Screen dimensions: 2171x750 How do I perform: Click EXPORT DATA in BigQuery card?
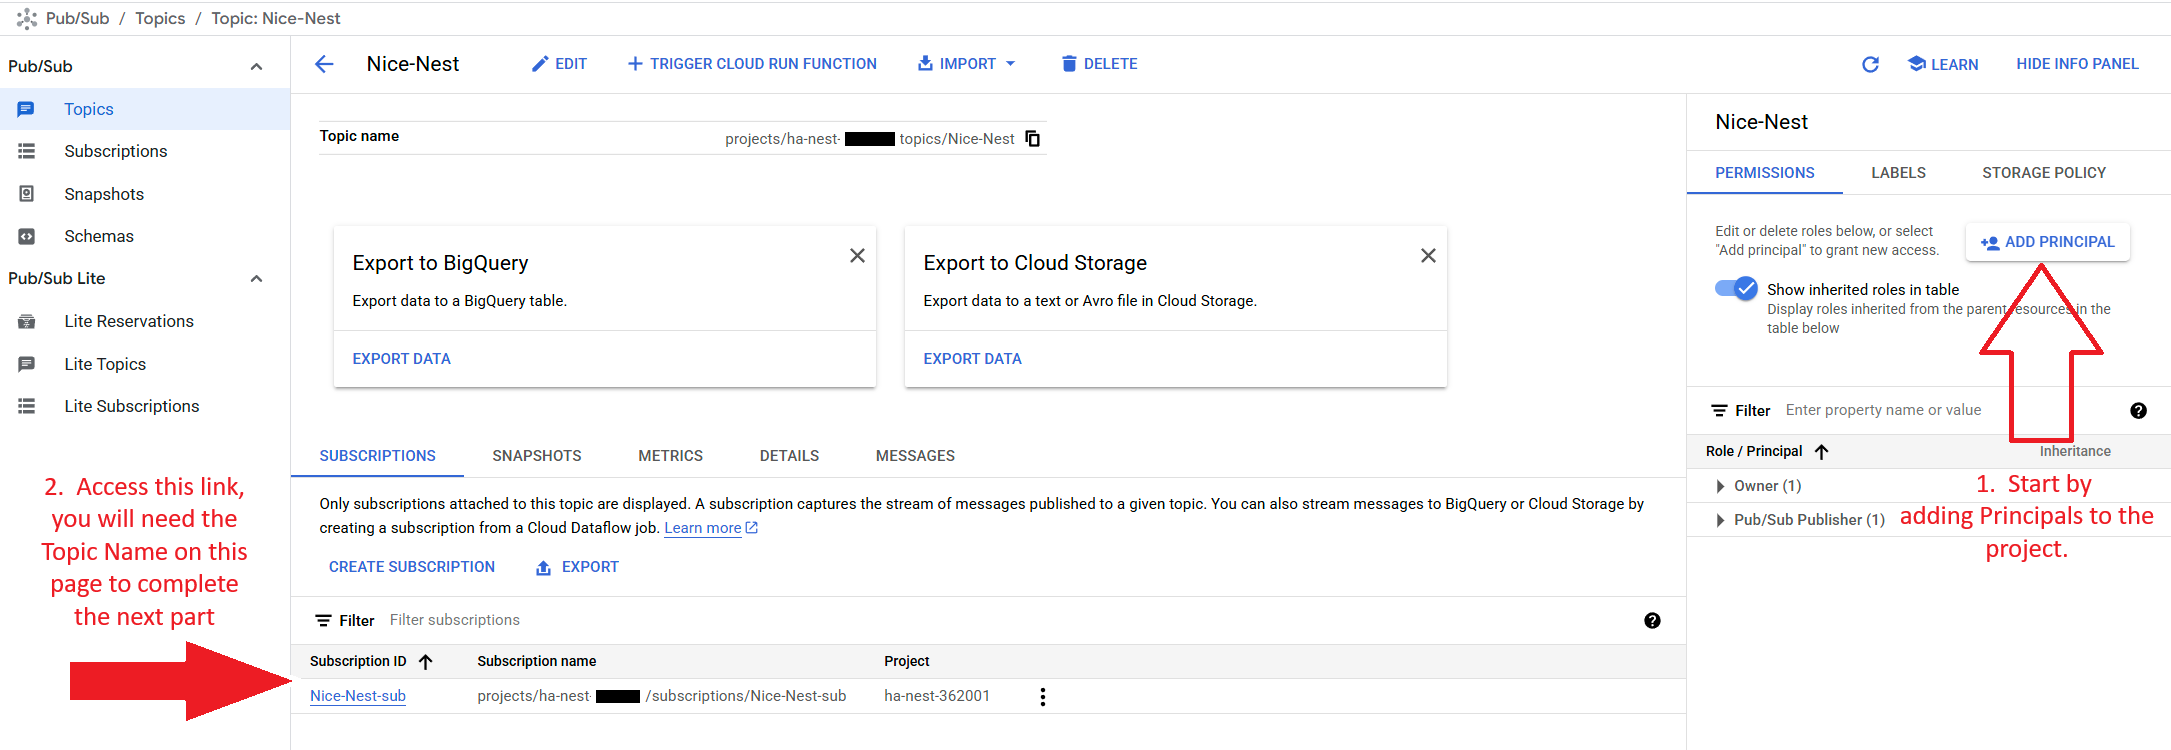[401, 359]
